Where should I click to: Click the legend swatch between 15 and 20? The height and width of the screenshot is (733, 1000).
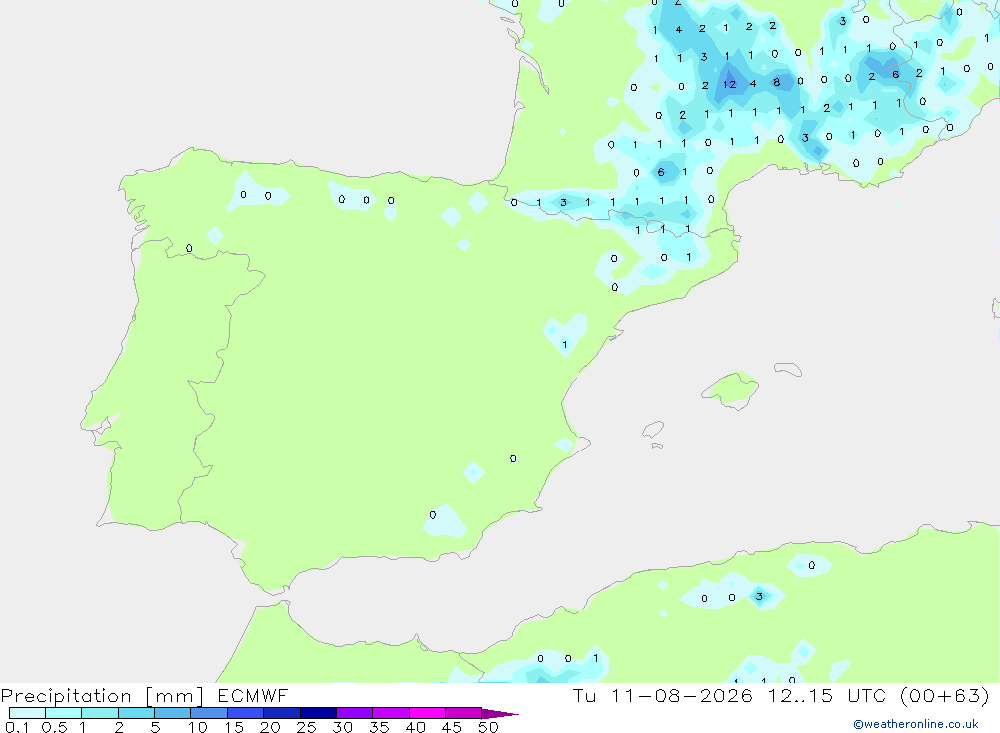pyautogui.click(x=246, y=713)
